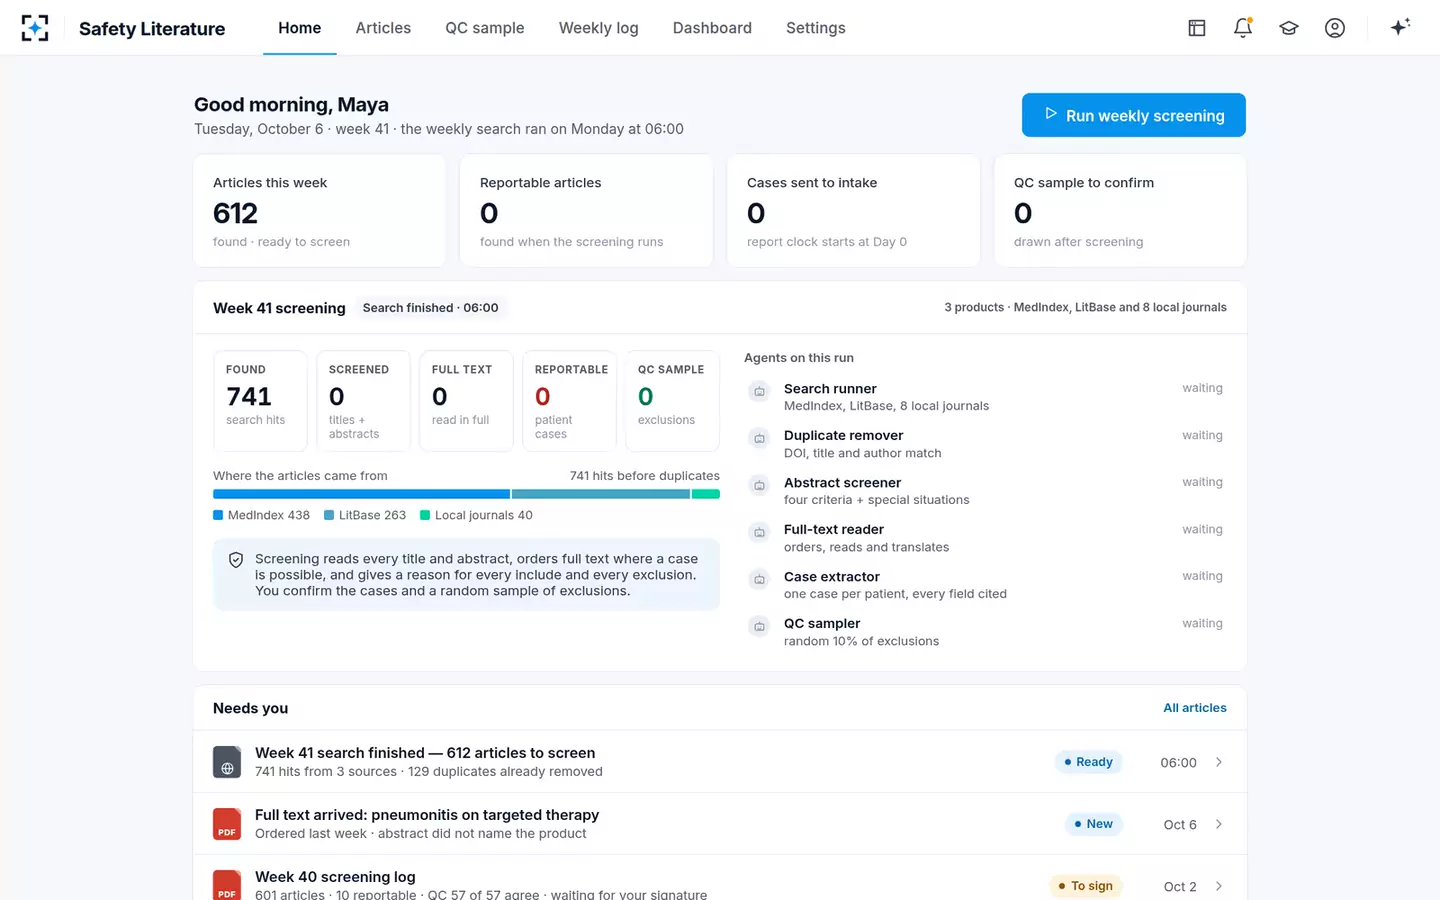1440x900 pixels.
Task: Open the Cases sent to intake card
Action: [x=853, y=211]
